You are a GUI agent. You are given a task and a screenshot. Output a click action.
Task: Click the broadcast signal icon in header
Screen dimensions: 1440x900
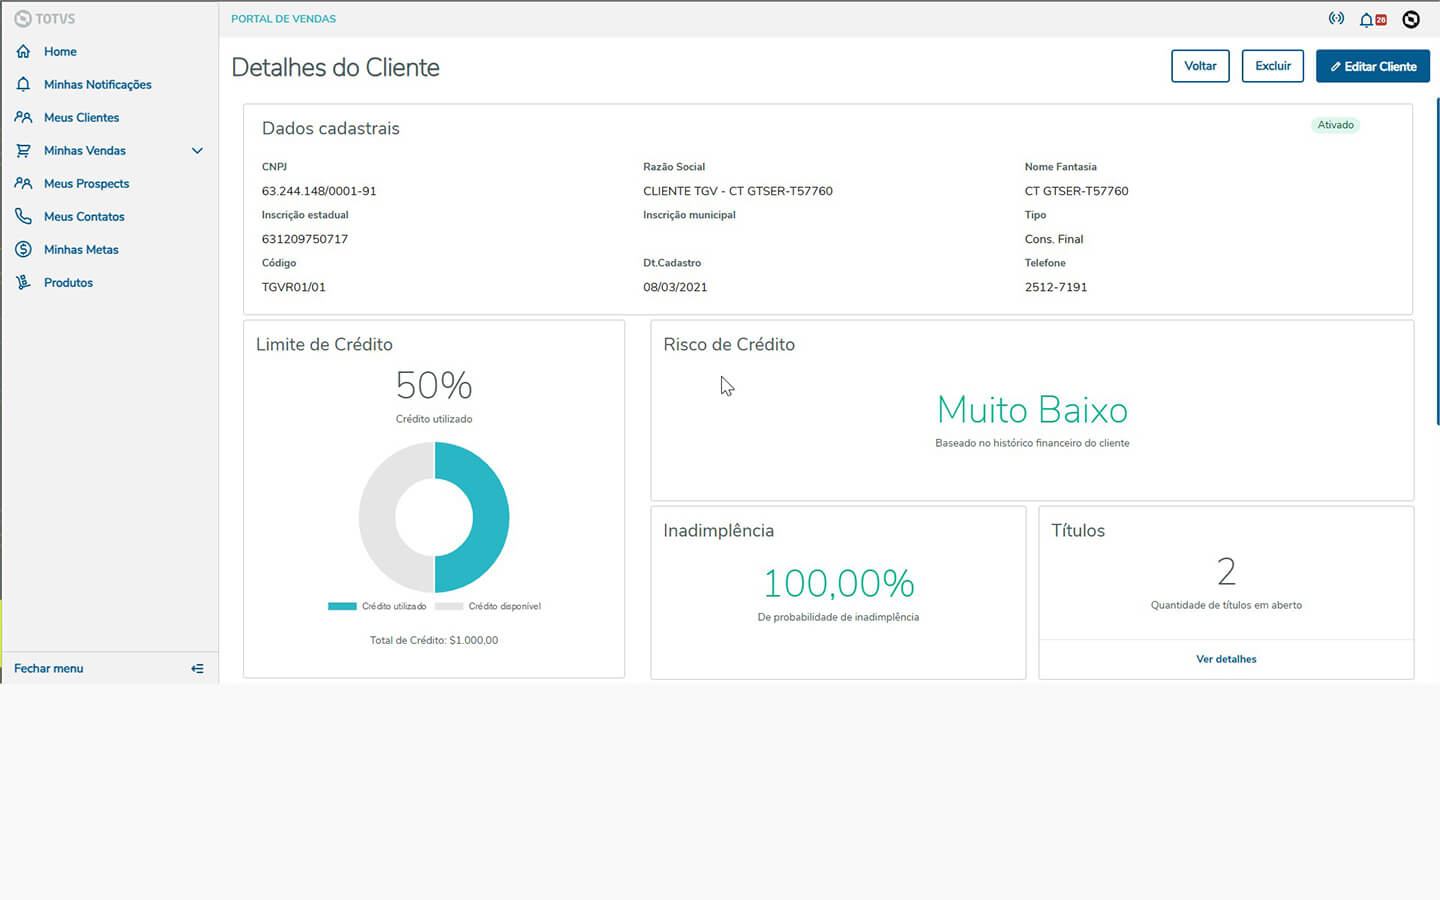1336,18
